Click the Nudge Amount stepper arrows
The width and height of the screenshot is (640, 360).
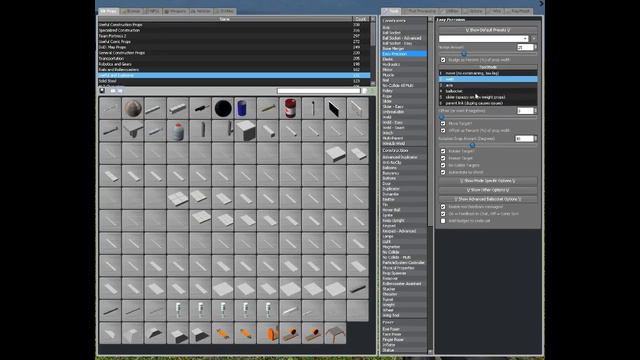point(536,47)
